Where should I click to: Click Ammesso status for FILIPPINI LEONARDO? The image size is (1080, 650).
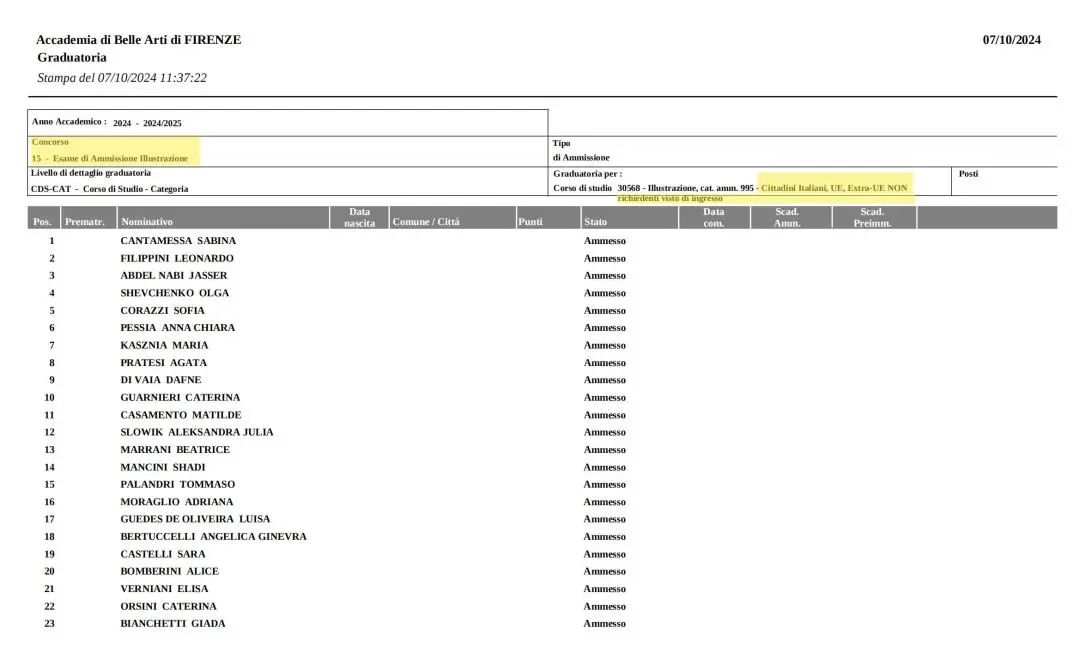tap(604, 259)
